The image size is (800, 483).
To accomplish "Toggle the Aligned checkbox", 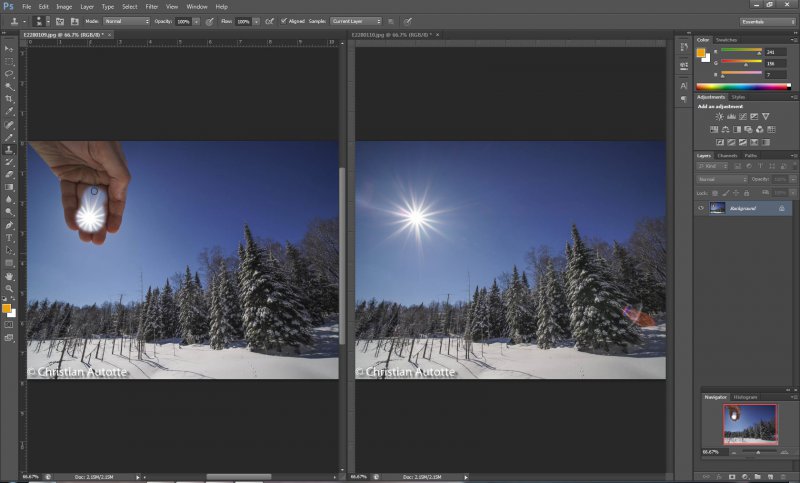I will (285, 20).
